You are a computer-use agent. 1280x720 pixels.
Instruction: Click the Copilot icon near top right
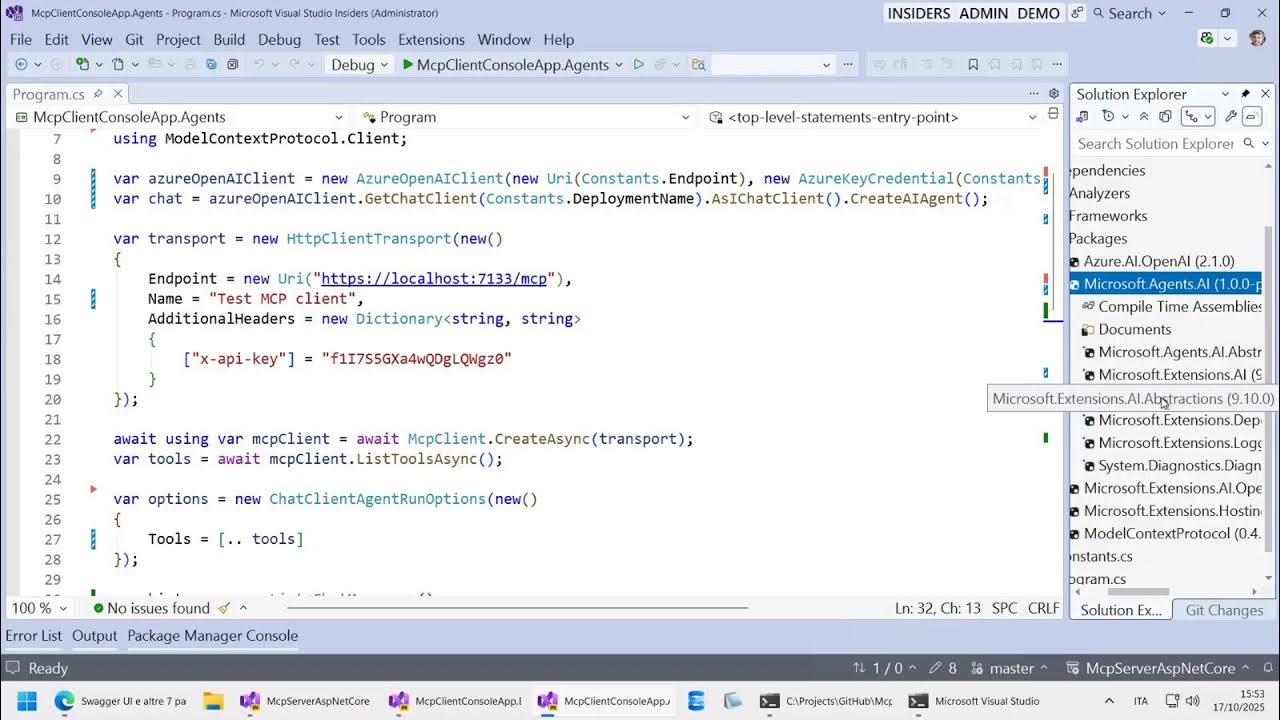[1207, 38]
